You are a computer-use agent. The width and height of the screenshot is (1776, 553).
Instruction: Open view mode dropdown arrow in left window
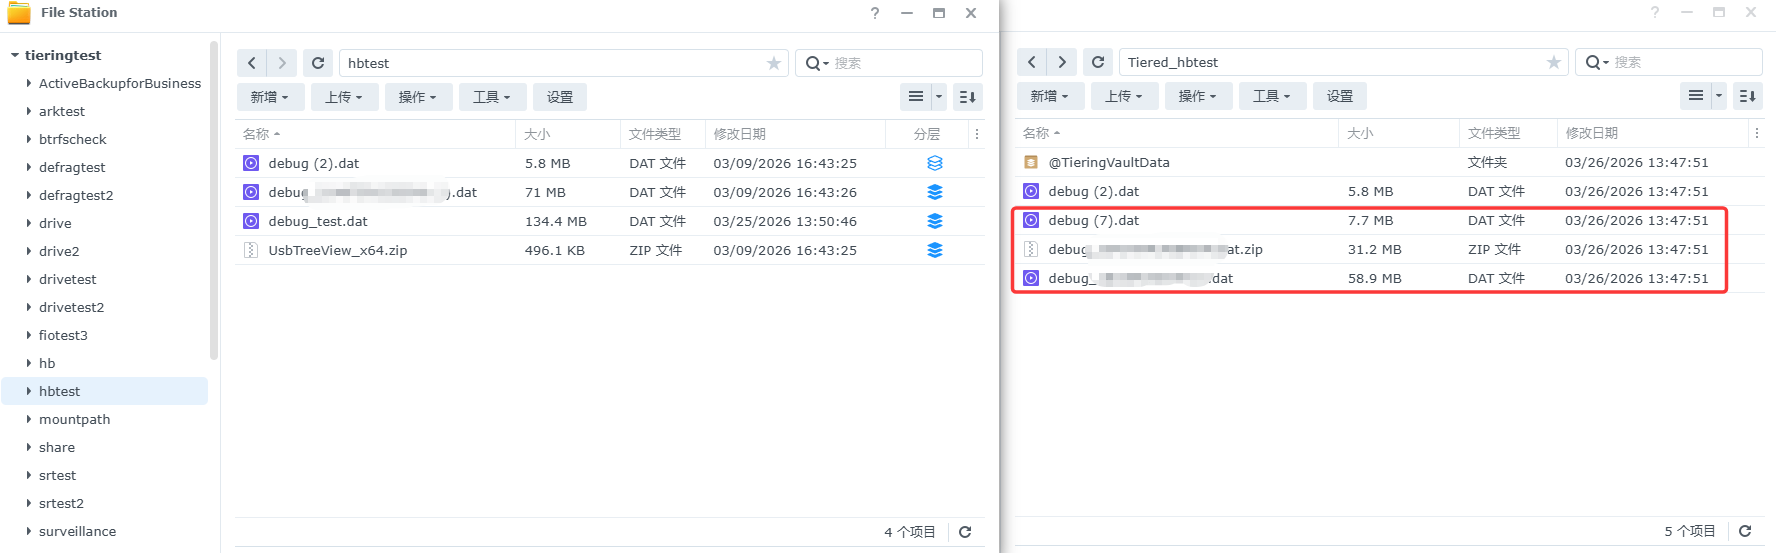tap(939, 97)
